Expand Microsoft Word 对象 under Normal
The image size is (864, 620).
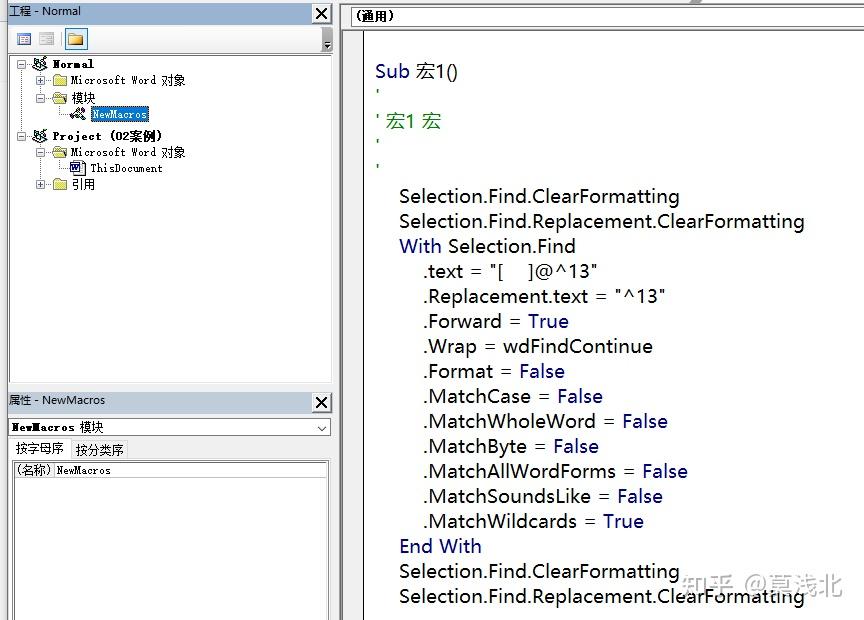click(x=40, y=80)
